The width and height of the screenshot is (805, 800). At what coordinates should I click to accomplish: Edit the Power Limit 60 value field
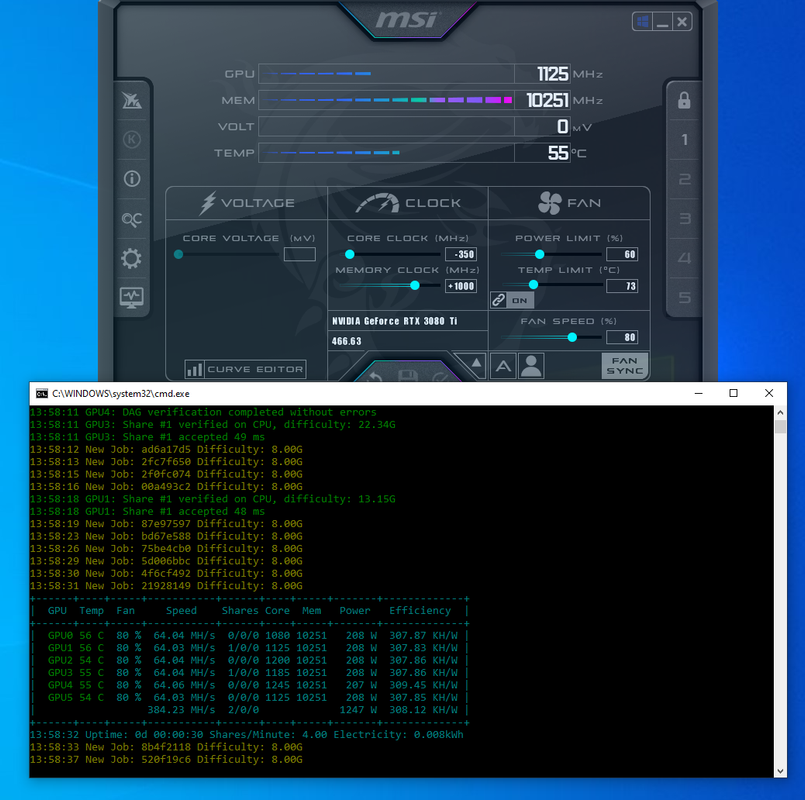(622, 254)
